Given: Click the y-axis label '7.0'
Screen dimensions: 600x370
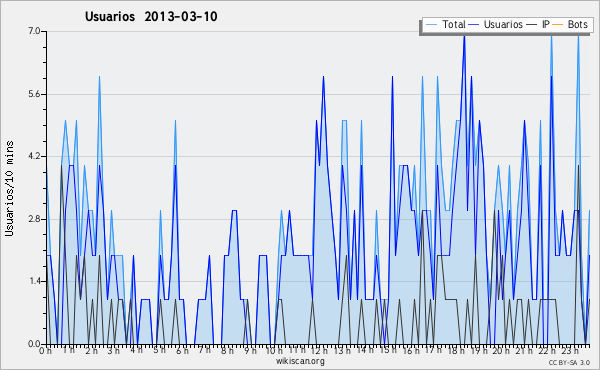Looking at the screenshot, I should point(34,31).
